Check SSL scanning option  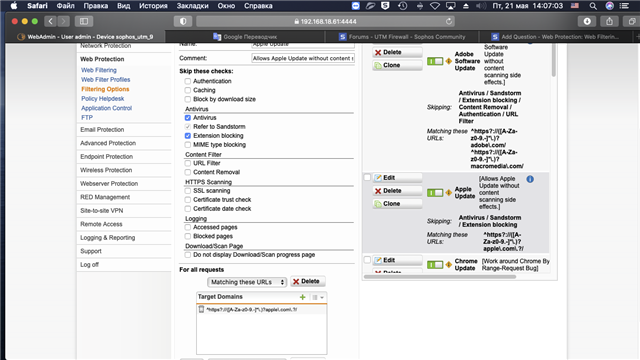point(188,191)
